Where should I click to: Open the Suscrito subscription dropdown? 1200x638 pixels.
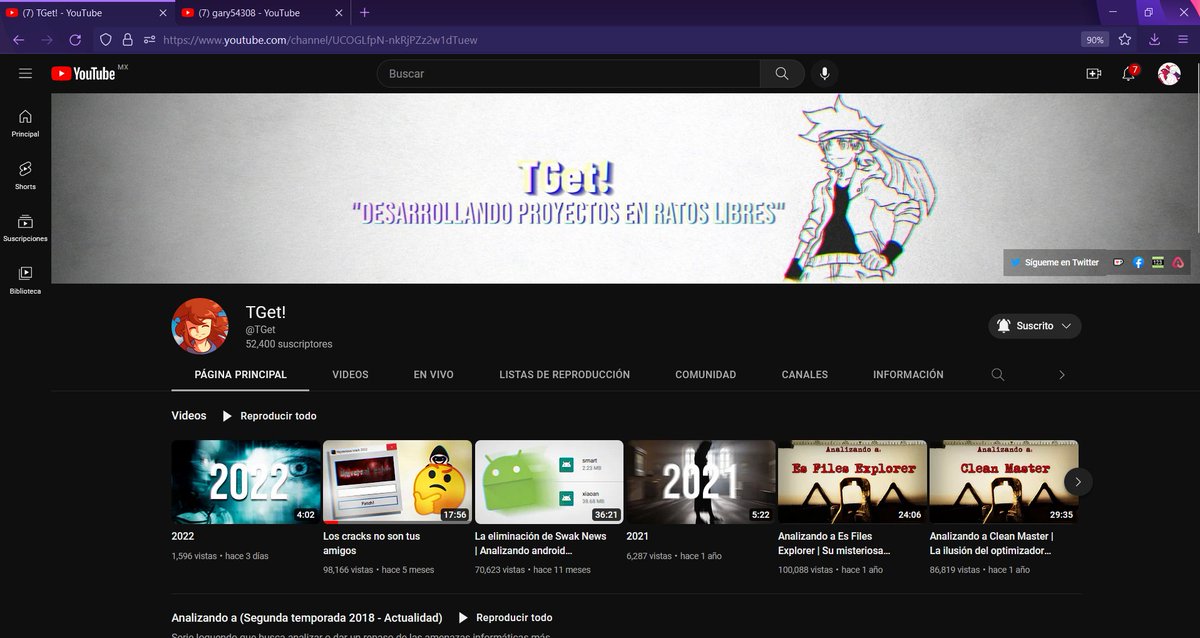pos(1035,326)
